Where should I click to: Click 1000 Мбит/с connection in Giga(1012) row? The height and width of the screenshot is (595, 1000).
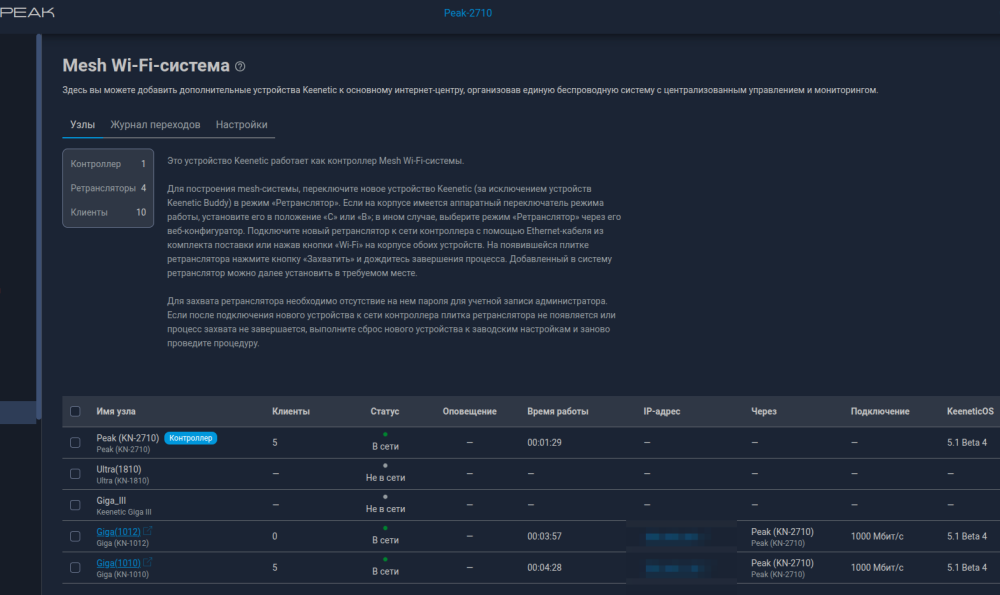click(877, 536)
